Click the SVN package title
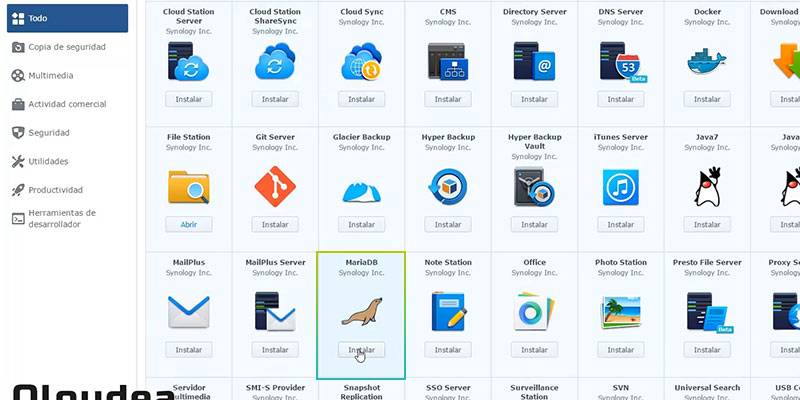 click(620, 388)
